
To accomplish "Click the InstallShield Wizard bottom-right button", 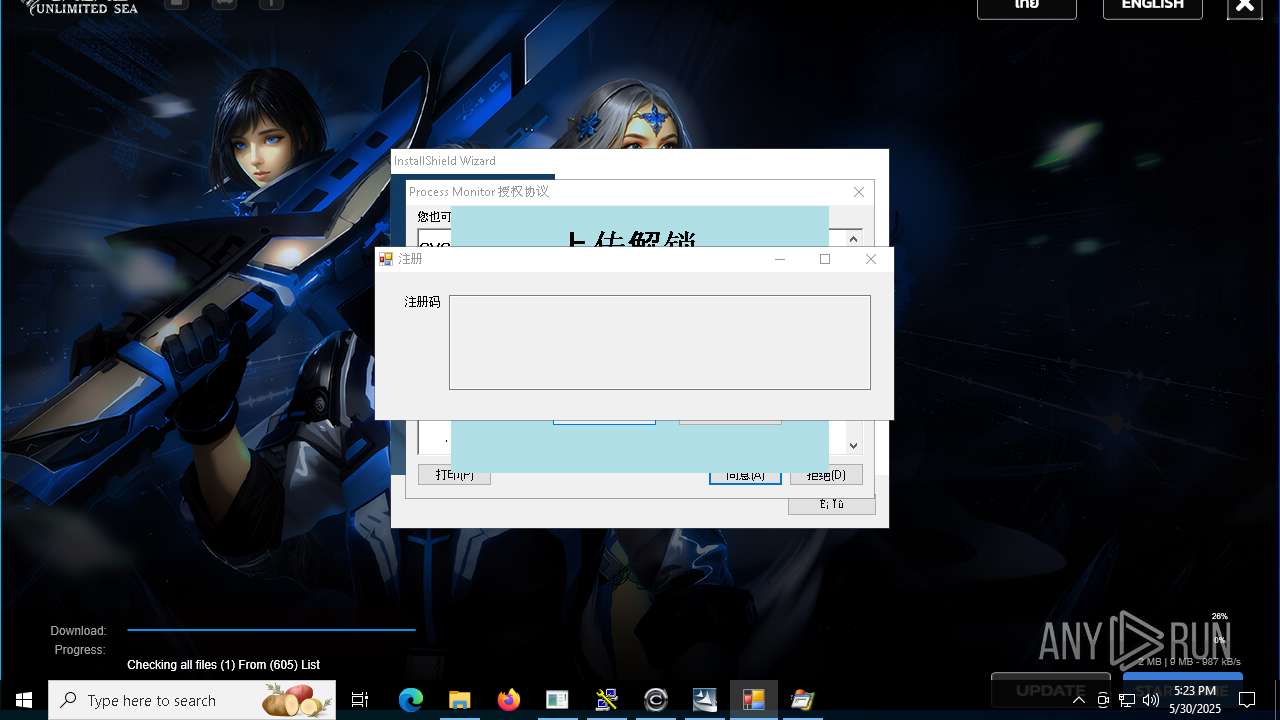I will tap(831, 505).
